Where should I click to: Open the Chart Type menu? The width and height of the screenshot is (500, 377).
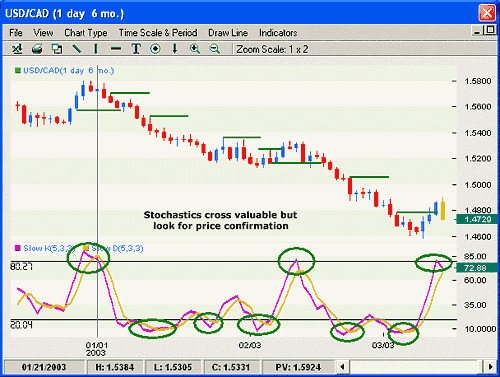[x=86, y=33]
